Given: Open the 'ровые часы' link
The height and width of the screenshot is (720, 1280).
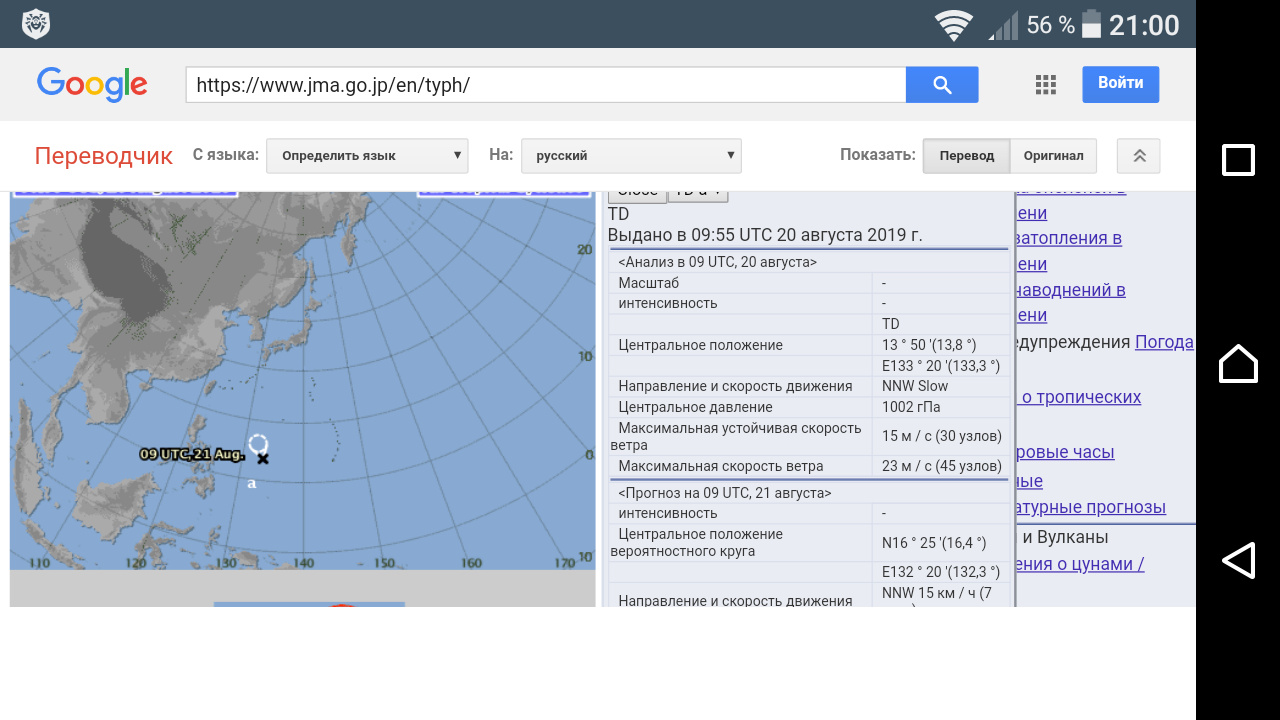Looking at the screenshot, I should click(x=1065, y=452).
